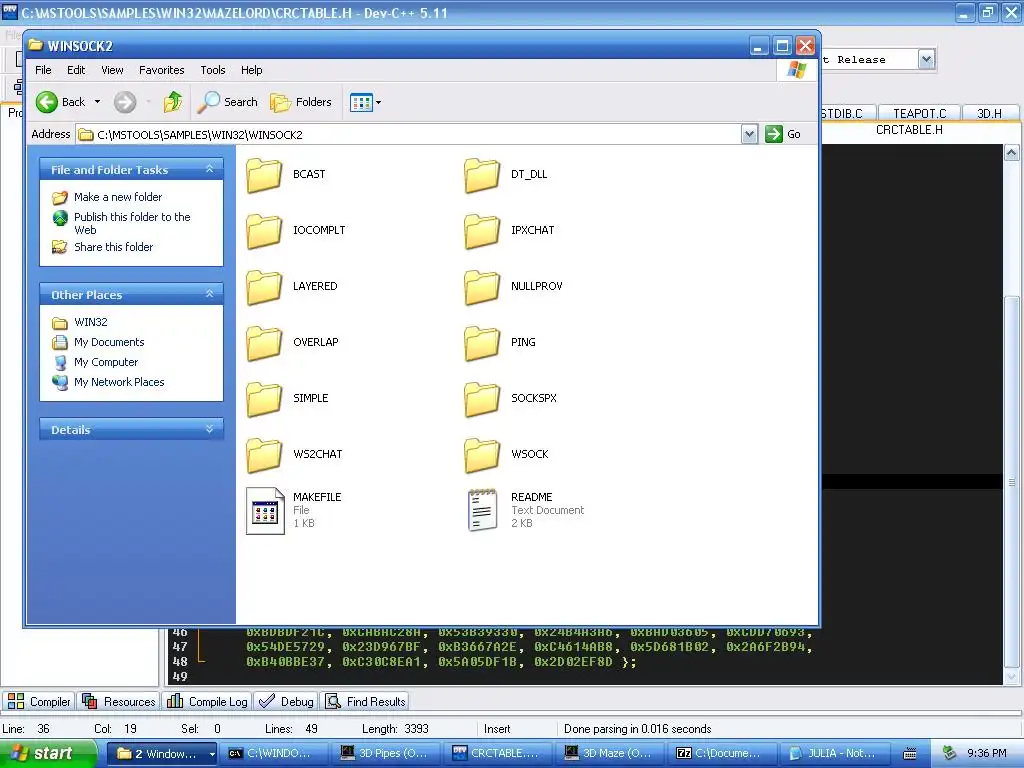Click Publish this folder to the Web
Viewport: 1024px width, 768px height.
coord(132,223)
